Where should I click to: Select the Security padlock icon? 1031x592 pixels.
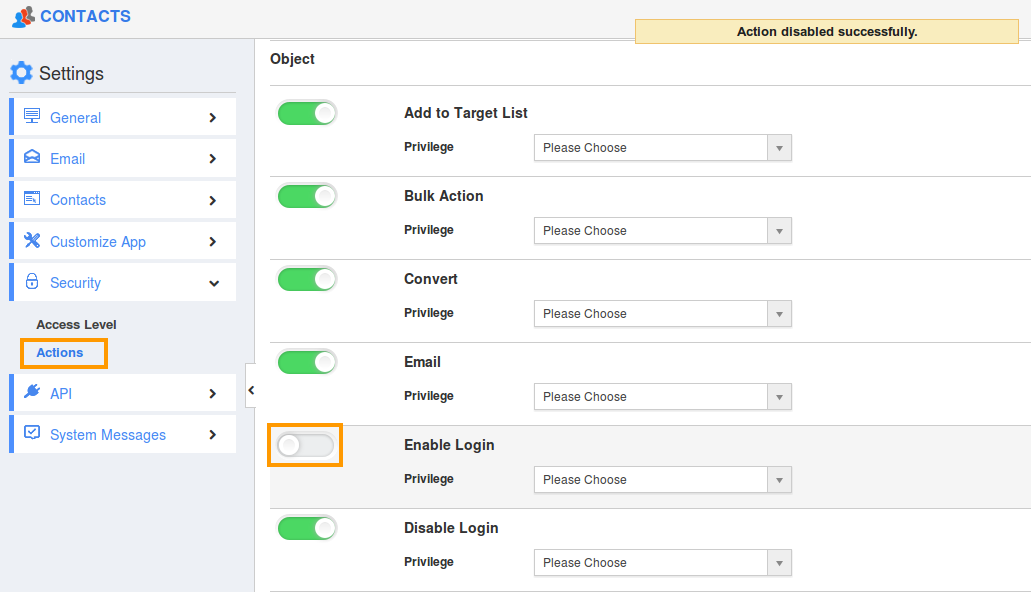click(x=31, y=282)
